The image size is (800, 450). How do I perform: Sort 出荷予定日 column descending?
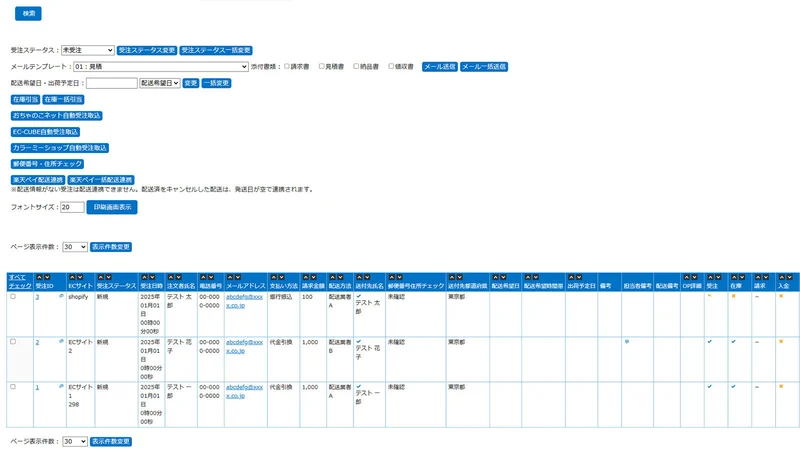(579, 277)
